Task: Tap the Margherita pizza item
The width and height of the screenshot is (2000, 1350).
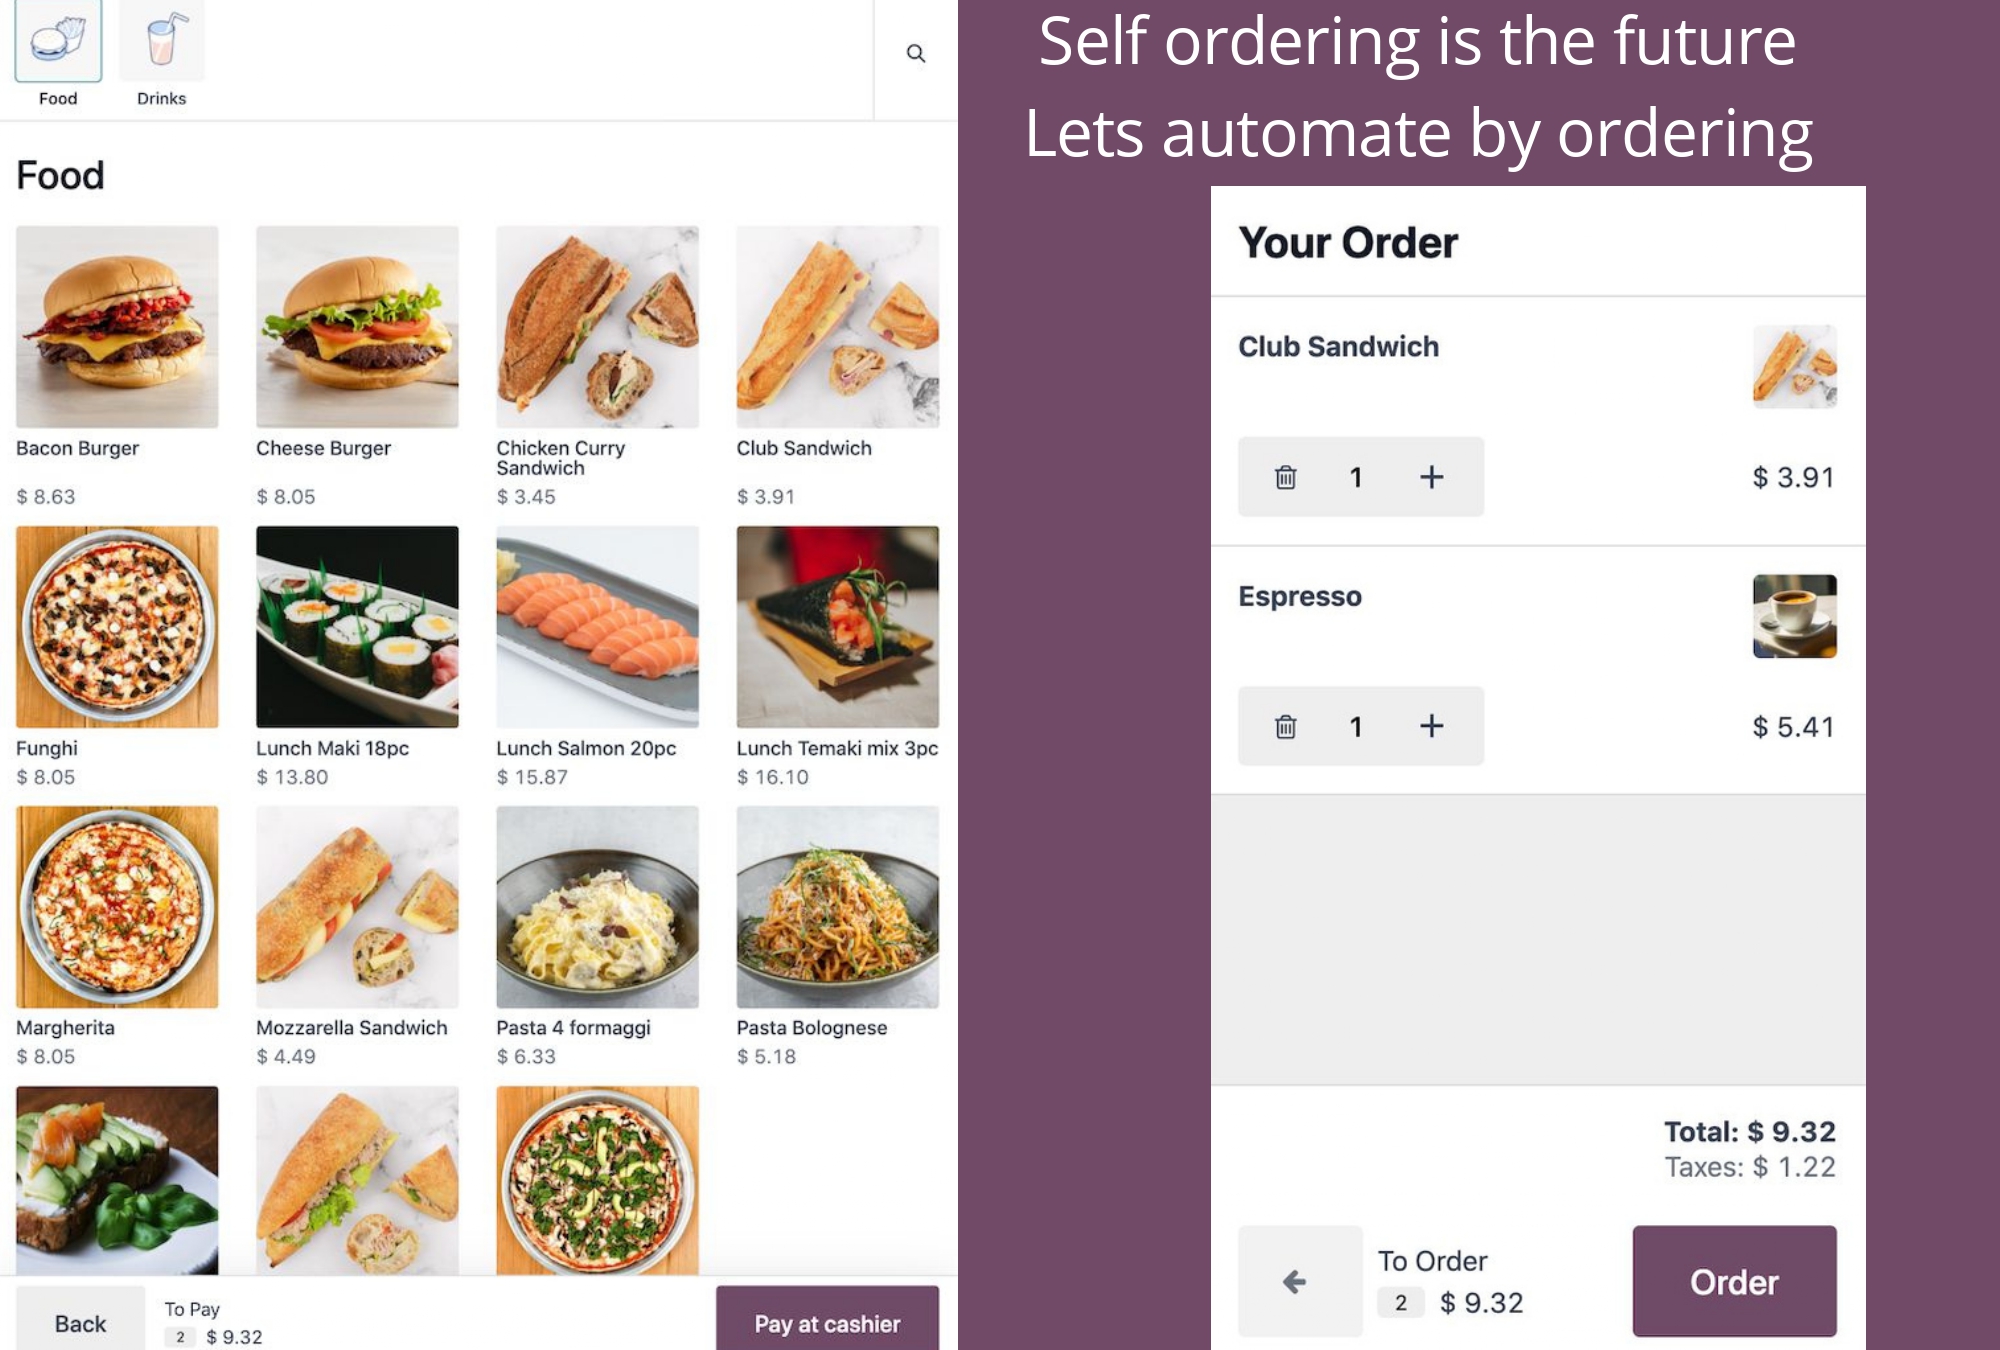Action: point(117,907)
